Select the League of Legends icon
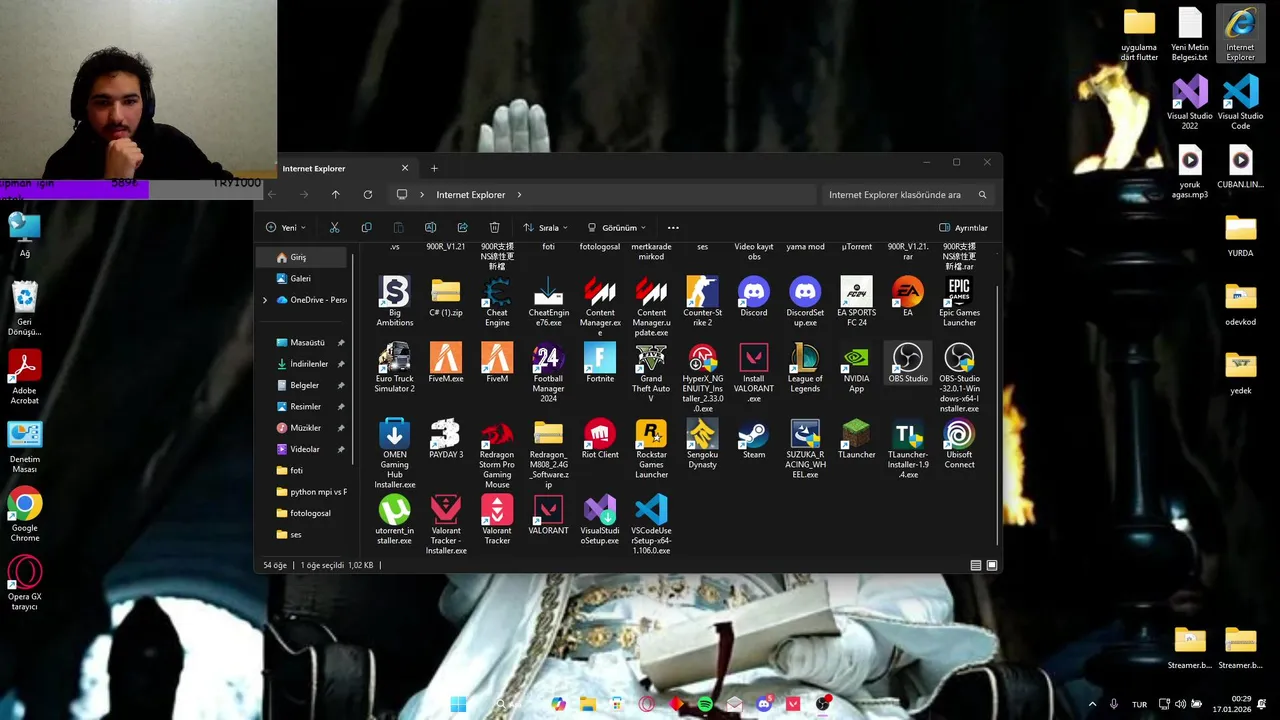 click(805, 358)
